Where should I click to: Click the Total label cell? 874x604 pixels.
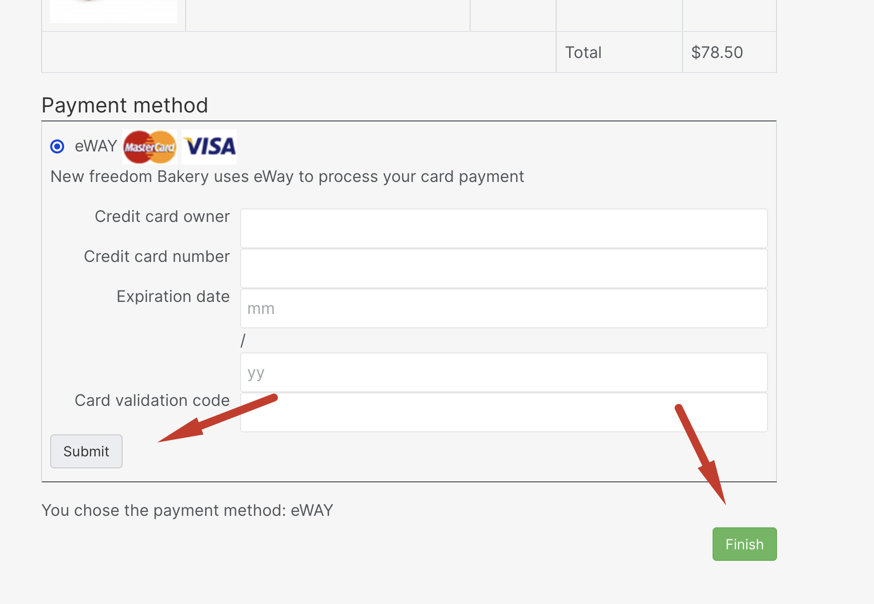click(x=584, y=52)
